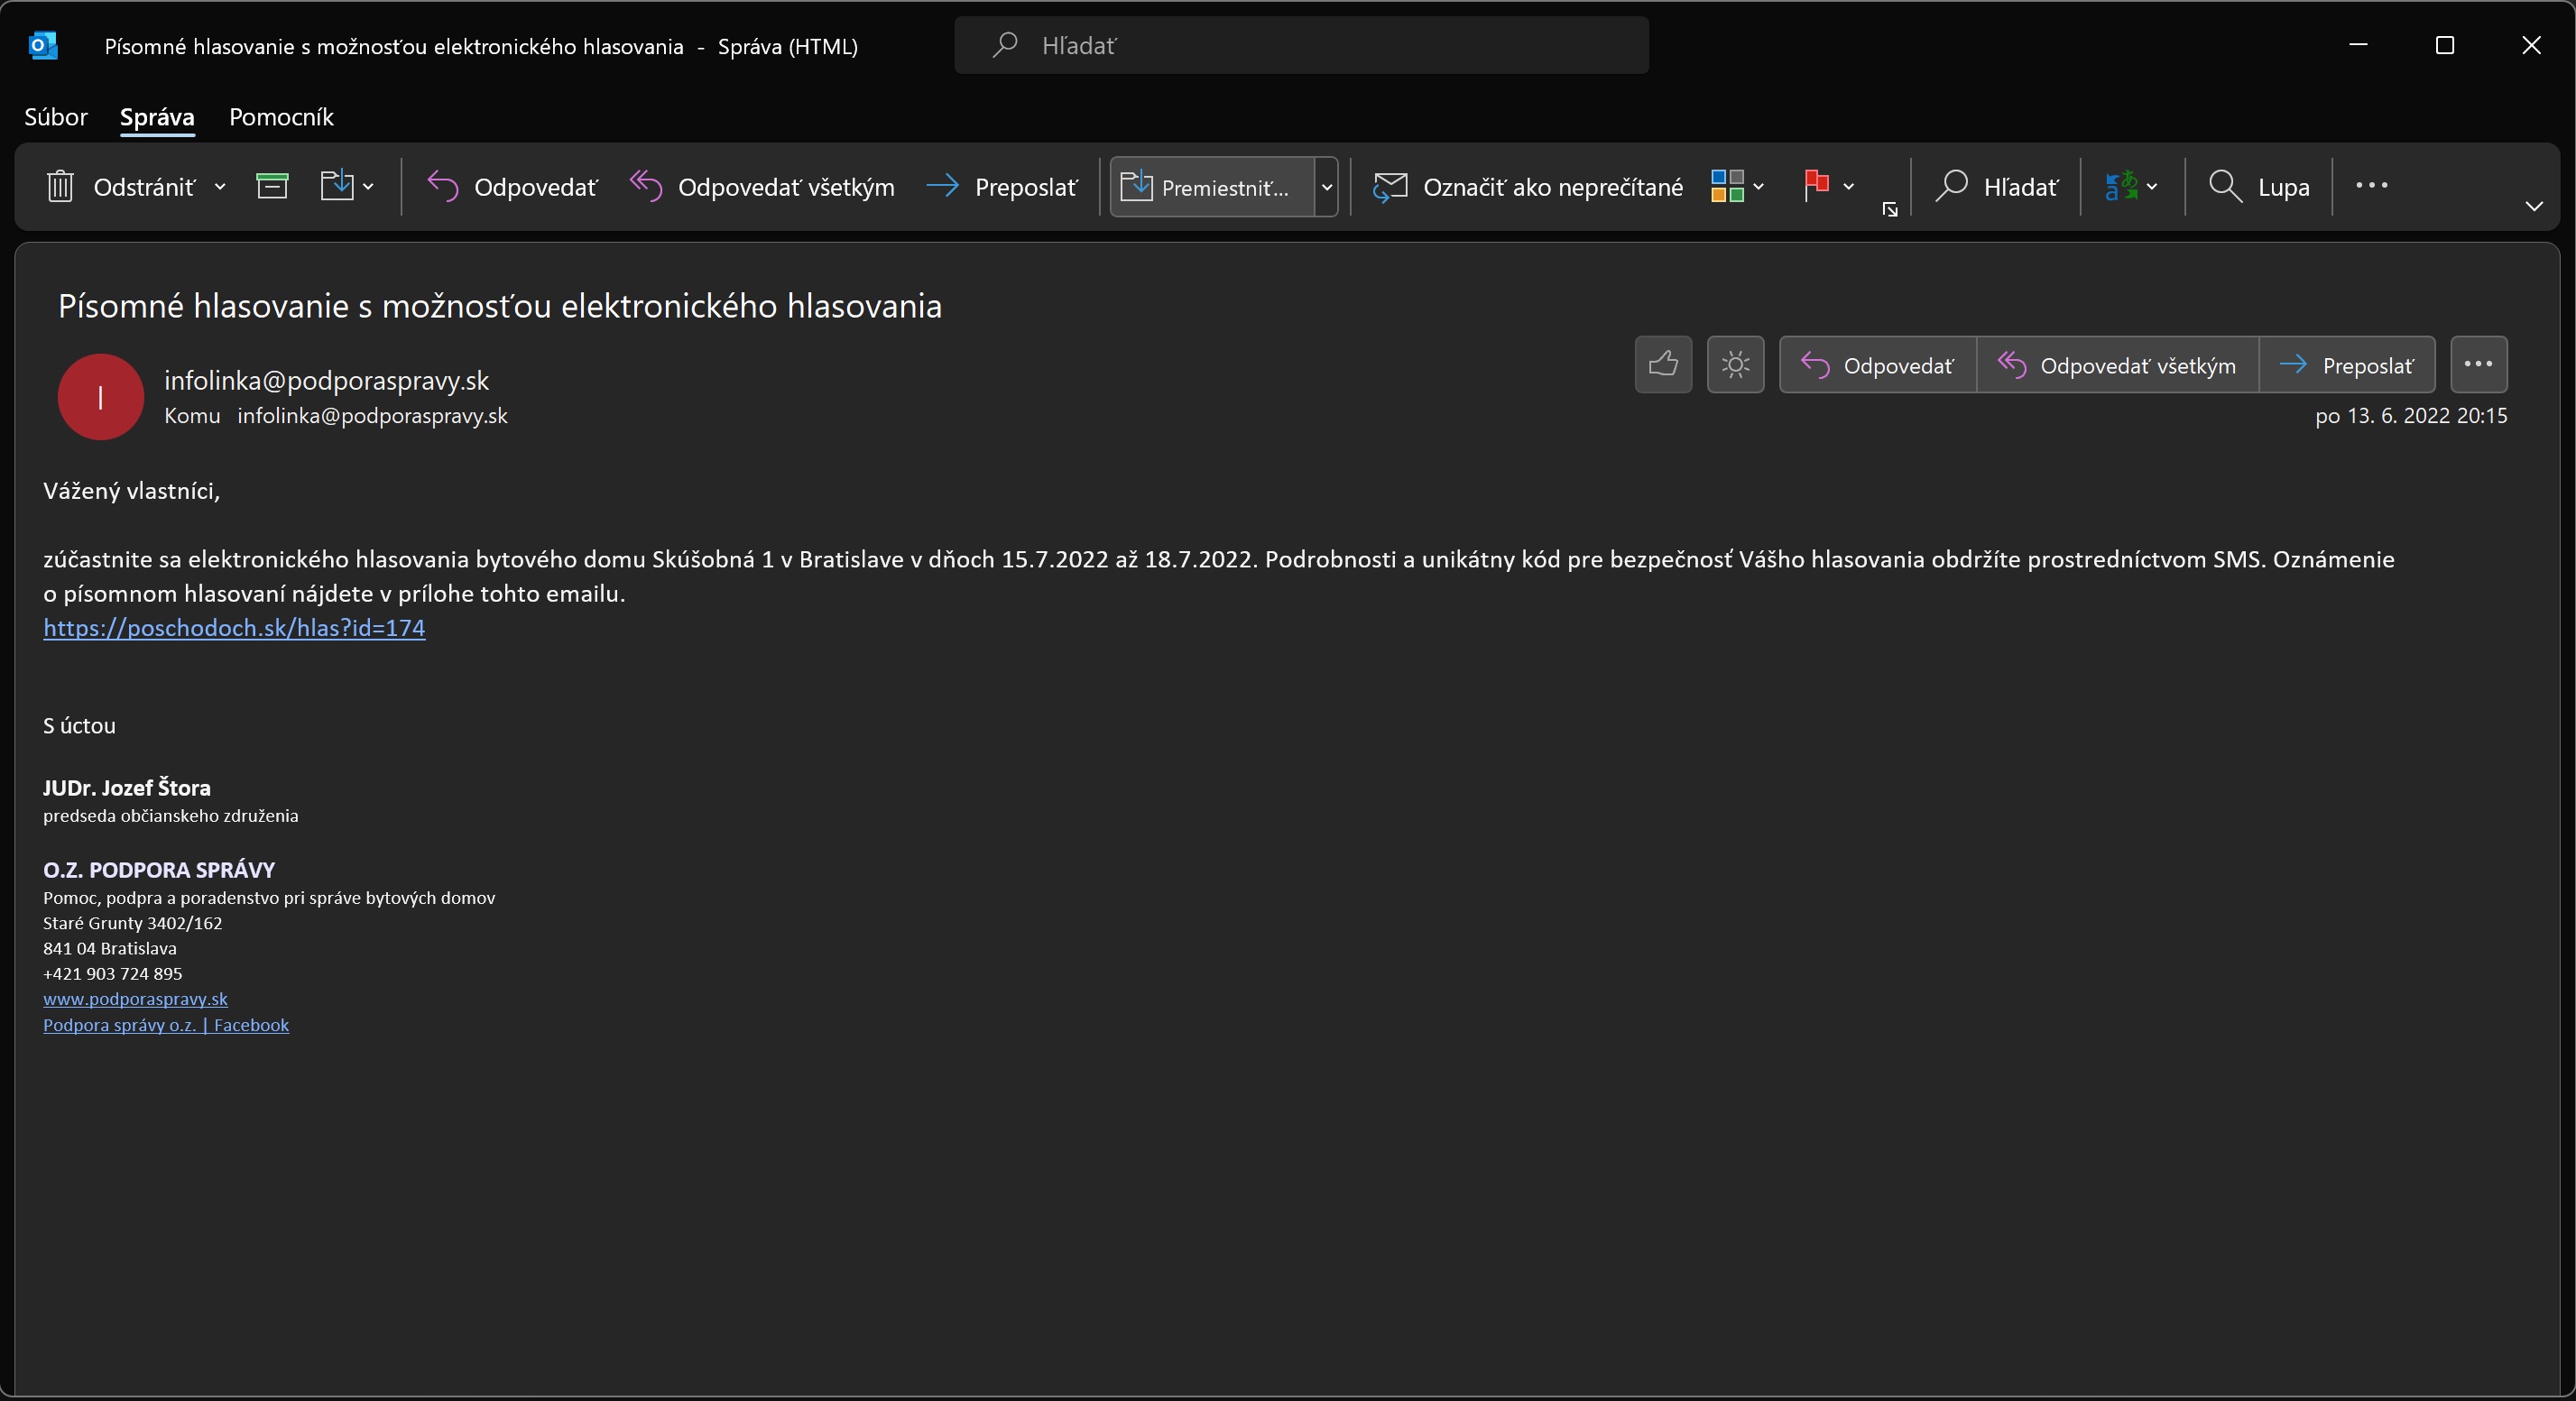Close the message window
This screenshot has width=2576, height=1401.
[2531, 45]
